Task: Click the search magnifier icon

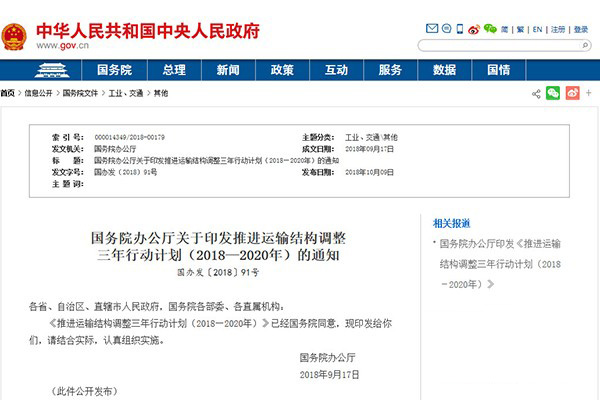Action: coord(583,45)
